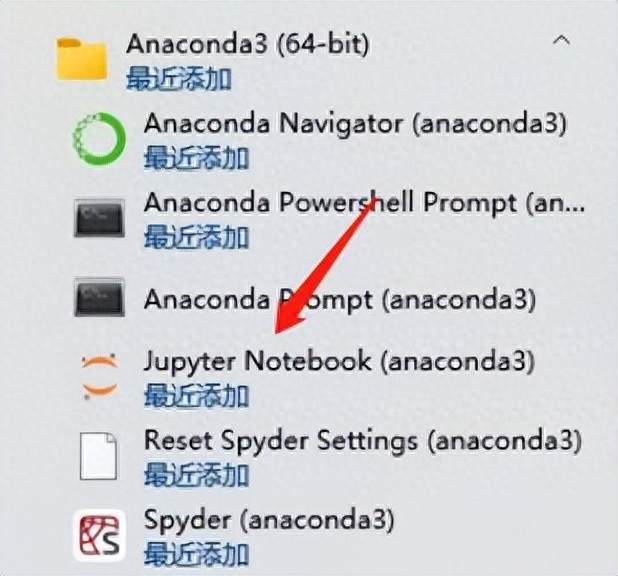Click 最近添加 link under Anaconda Navigator
This screenshot has height=576, width=618.
(x=196, y=158)
